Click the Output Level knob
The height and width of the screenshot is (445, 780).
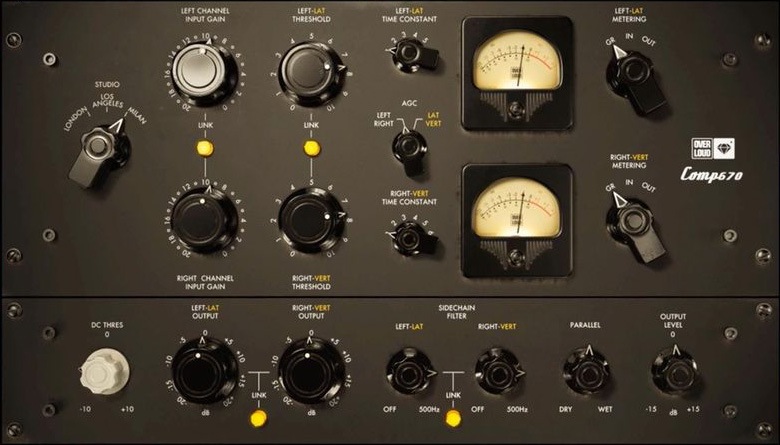click(675, 372)
